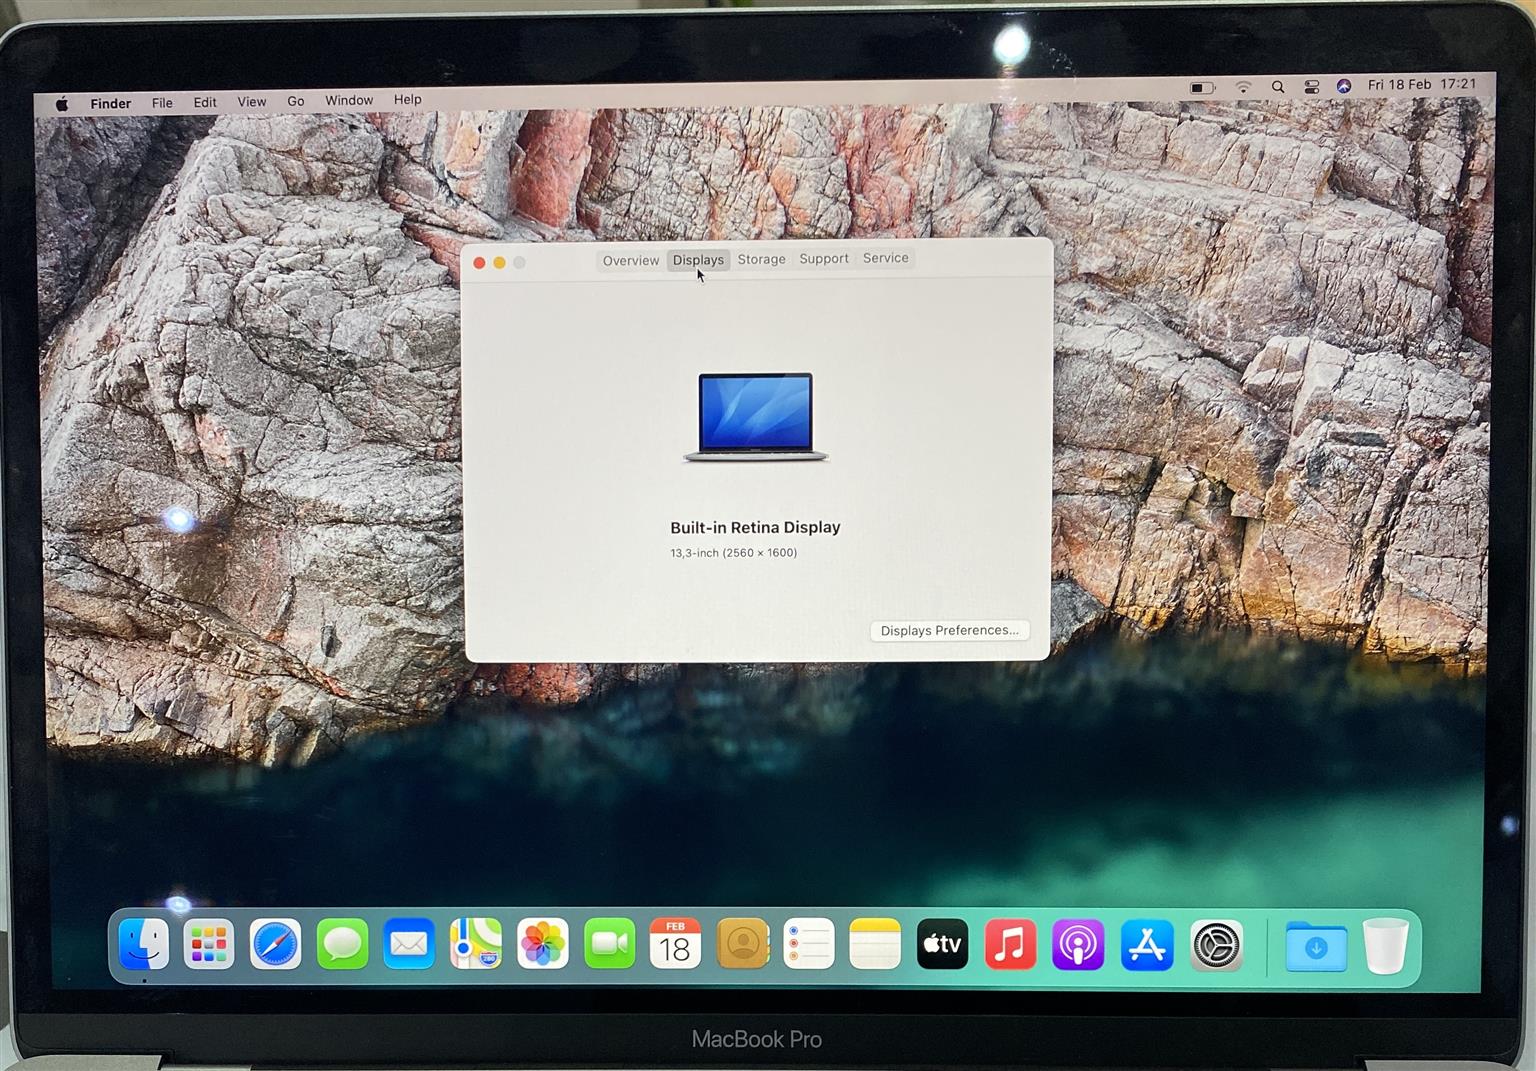Image resolution: width=1536 pixels, height=1071 pixels.
Task: Open the Trash in the Dock
Action: coord(1385,945)
